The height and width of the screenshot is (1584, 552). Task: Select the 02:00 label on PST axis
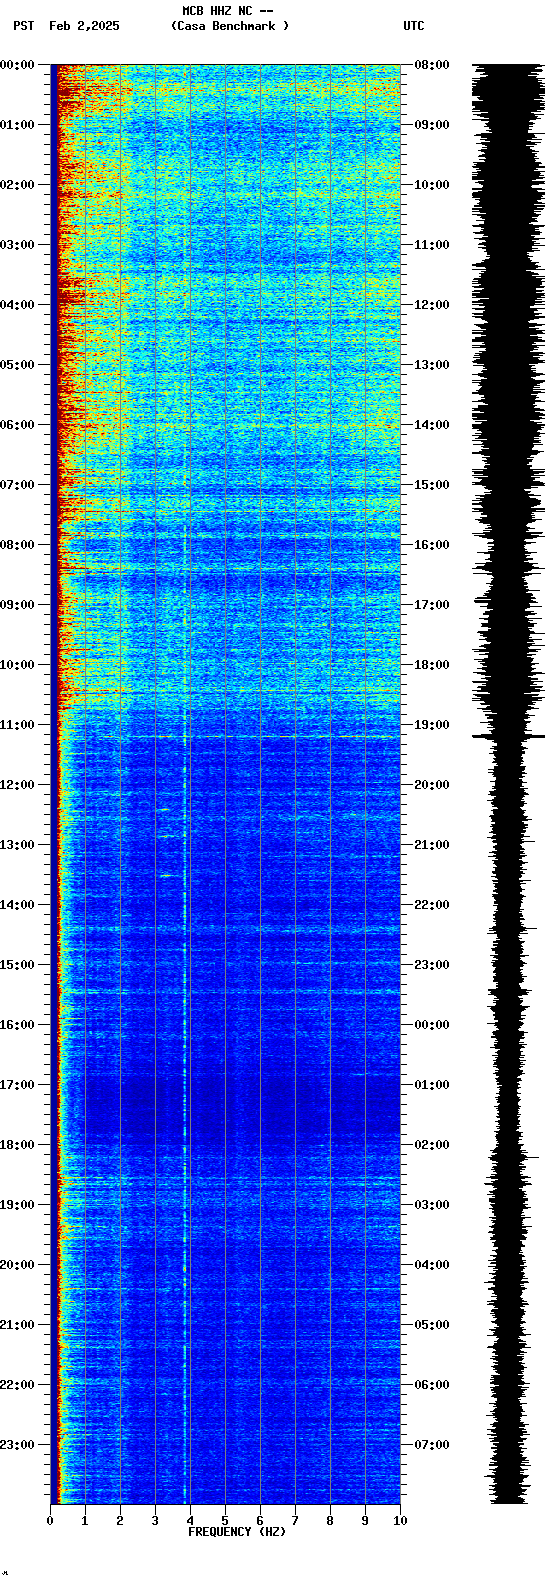(x=17, y=185)
